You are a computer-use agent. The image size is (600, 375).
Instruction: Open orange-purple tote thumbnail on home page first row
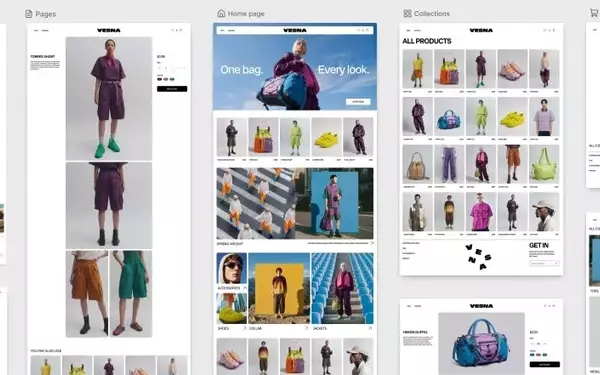click(x=263, y=137)
